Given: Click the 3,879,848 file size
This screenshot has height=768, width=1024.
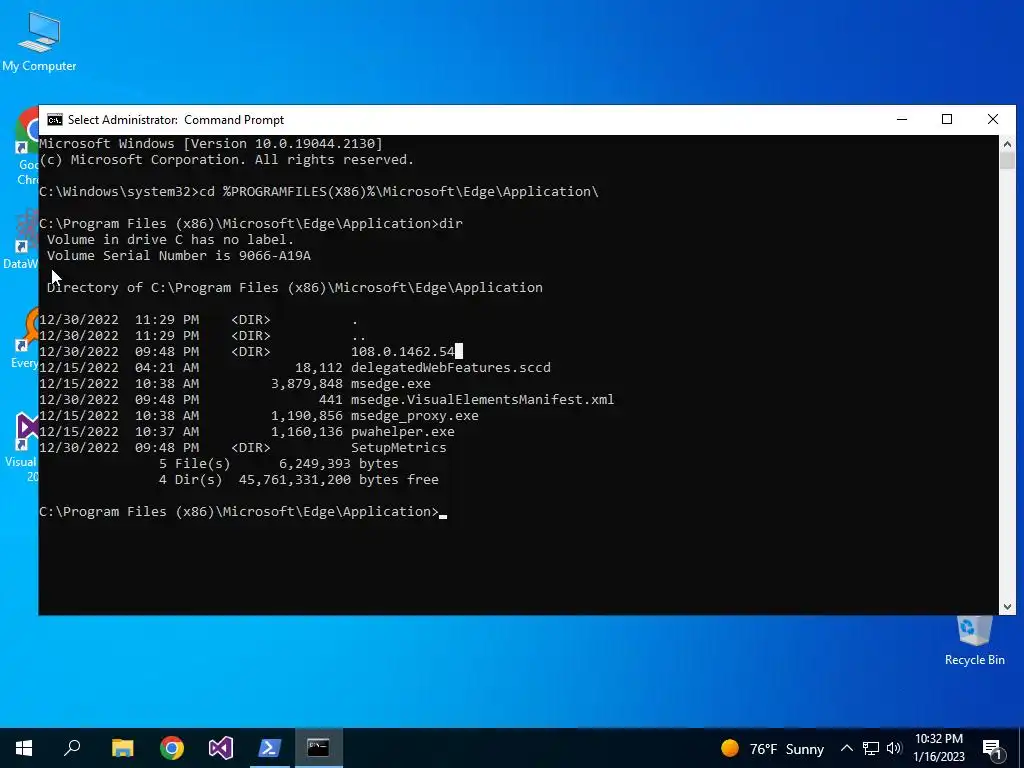Looking at the screenshot, I should click(306, 384).
